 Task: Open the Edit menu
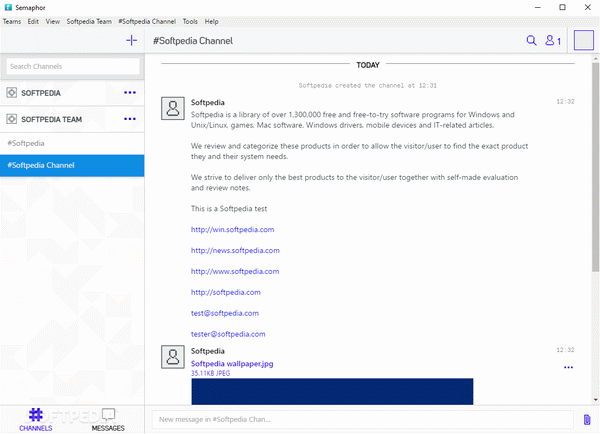tap(33, 21)
